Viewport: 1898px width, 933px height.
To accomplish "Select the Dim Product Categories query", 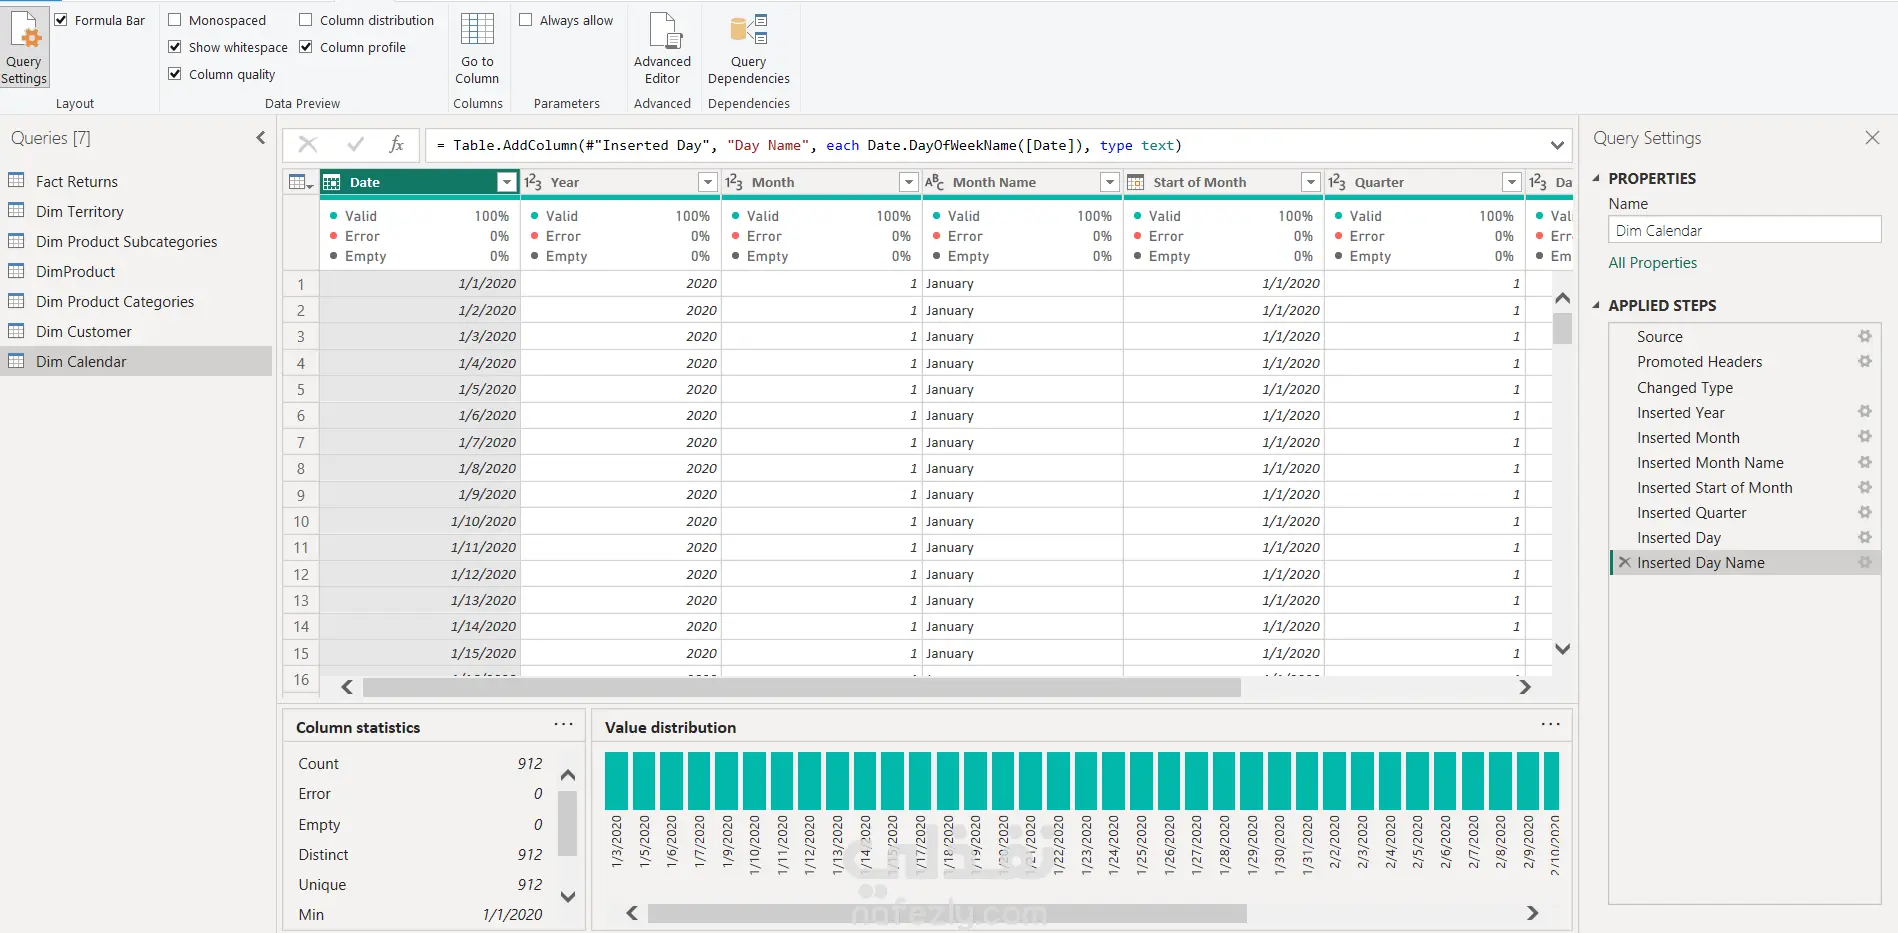I will tap(136, 301).
